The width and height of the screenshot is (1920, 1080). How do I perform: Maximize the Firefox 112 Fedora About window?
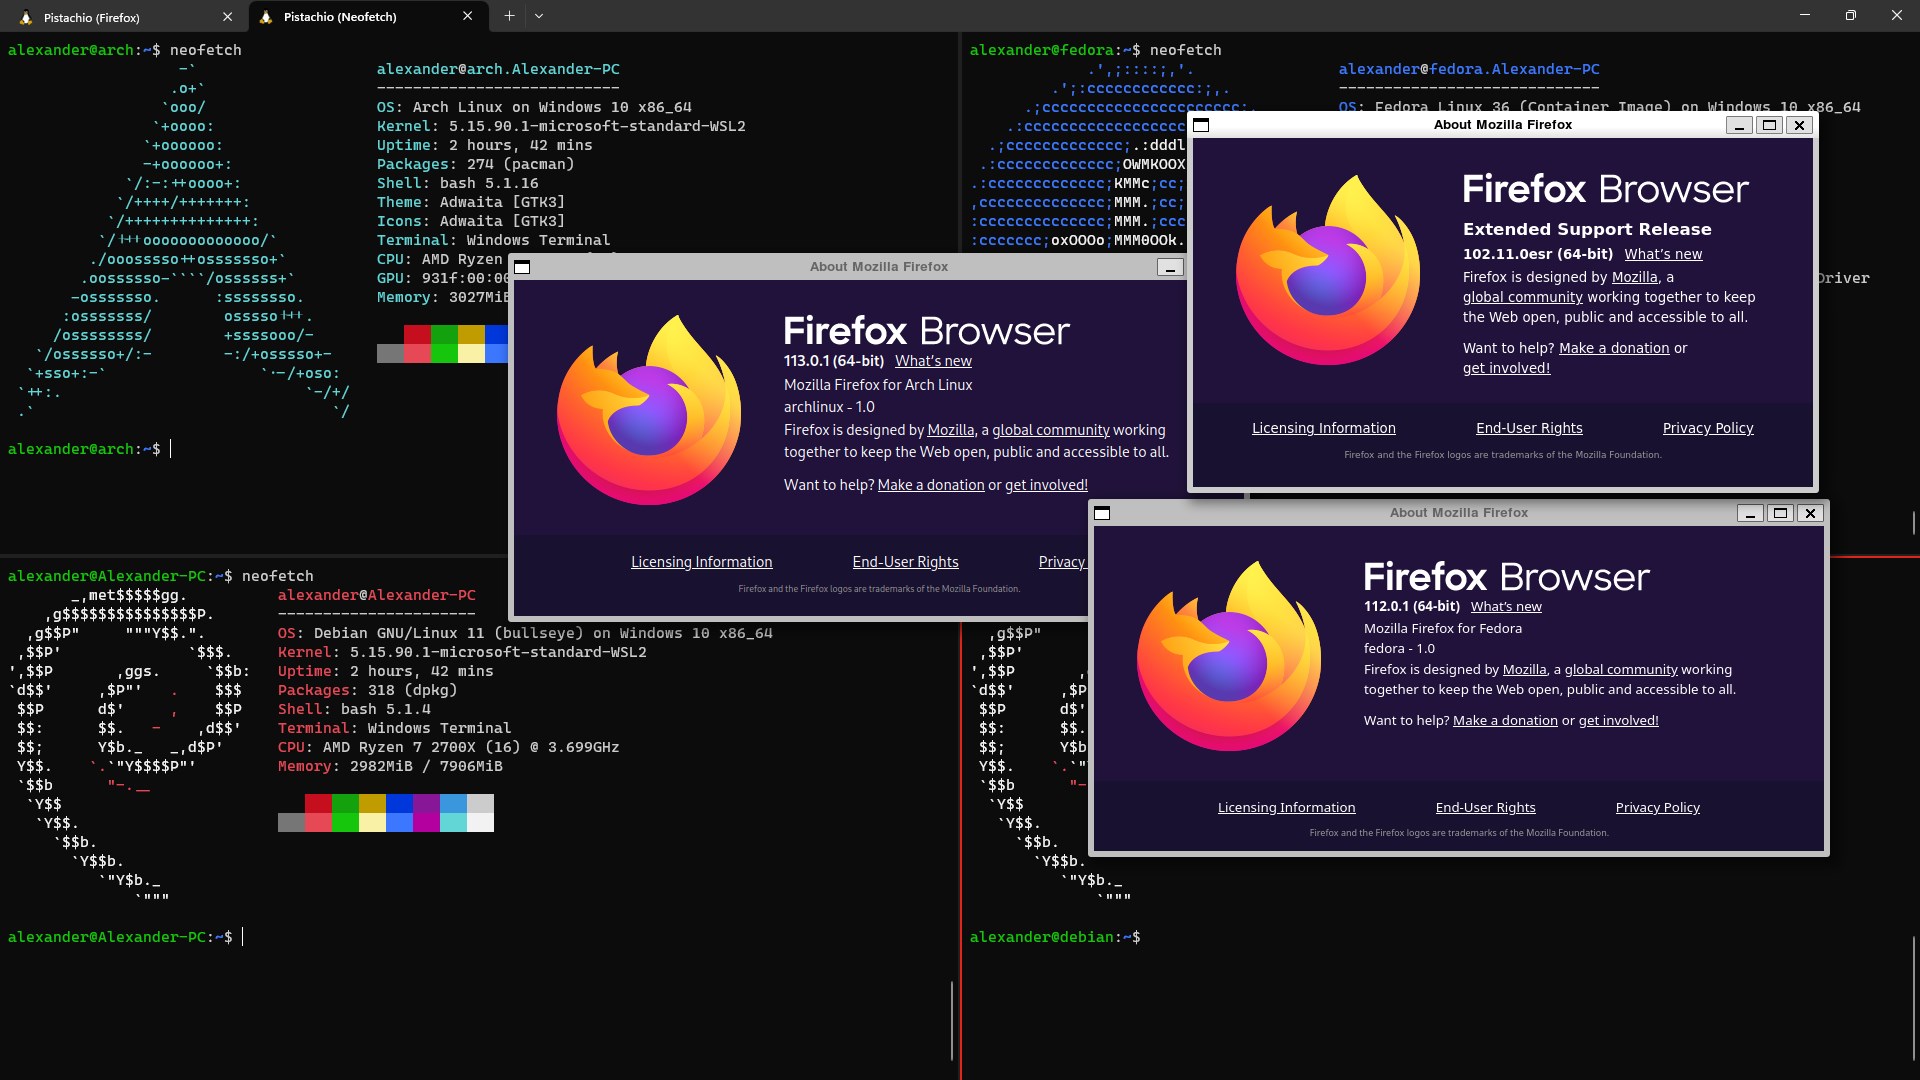click(x=1780, y=513)
